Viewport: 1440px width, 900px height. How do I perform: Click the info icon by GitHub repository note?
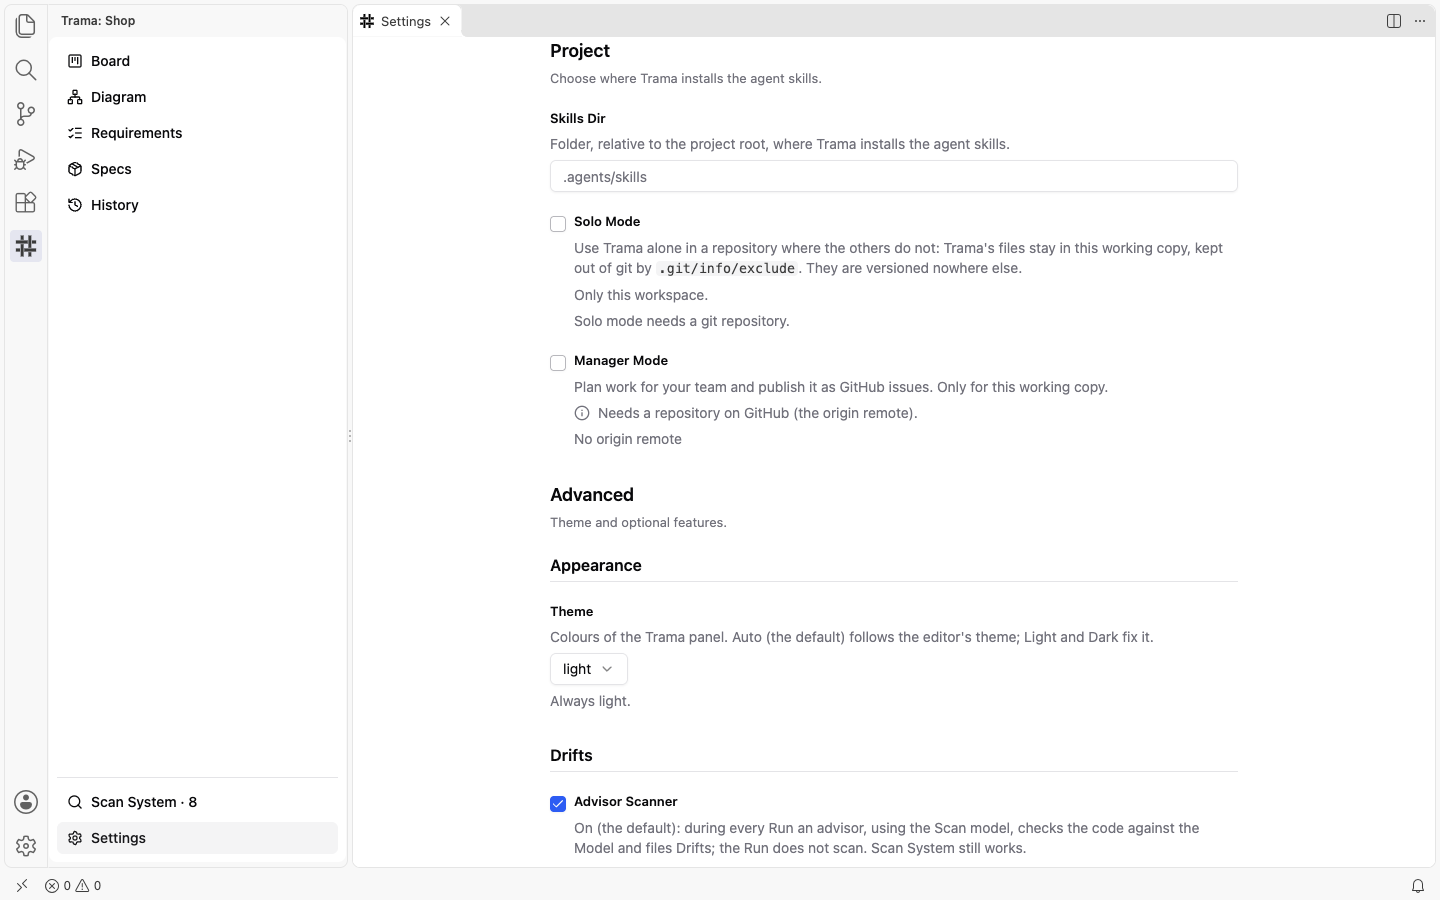[582, 413]
